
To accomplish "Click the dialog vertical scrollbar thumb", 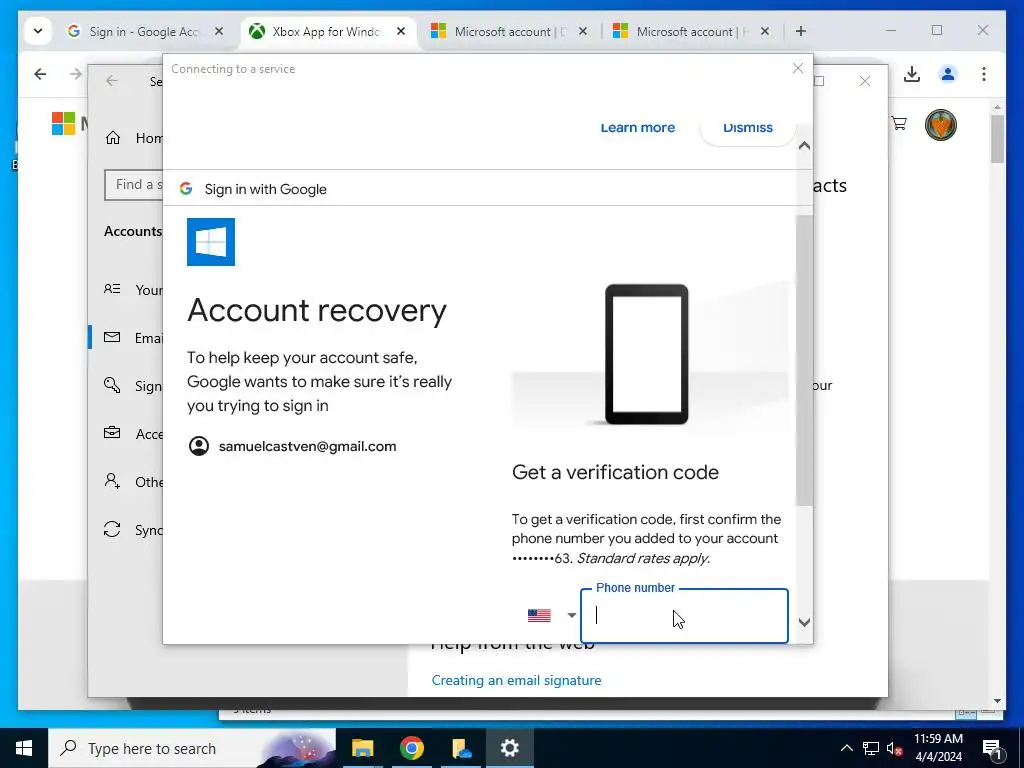I will pos(804,359).
